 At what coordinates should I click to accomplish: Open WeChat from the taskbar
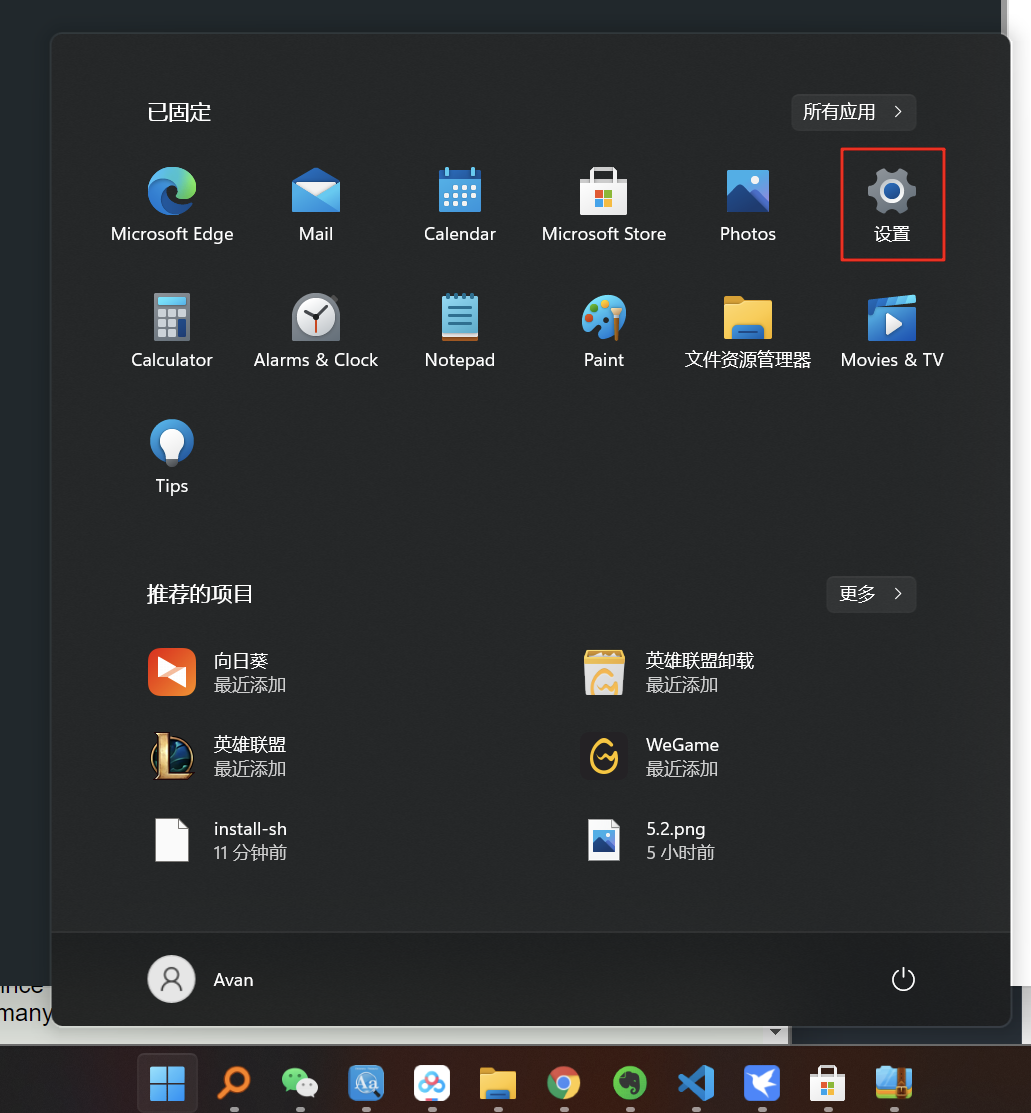point(300,1083)
